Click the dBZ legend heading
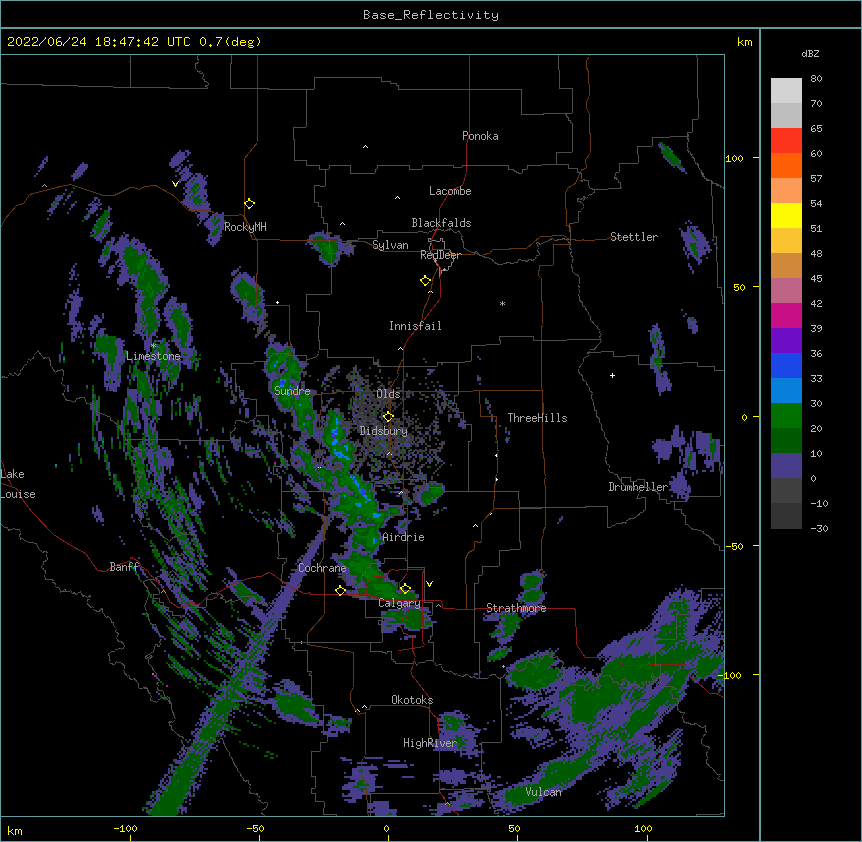Viewport: 862px width, 842px height. pyautogui.click(x=810, y=54)
